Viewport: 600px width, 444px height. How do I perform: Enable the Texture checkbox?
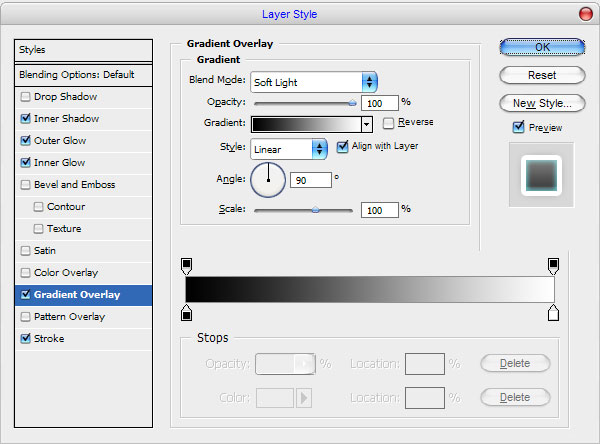[x=38, y=229]
